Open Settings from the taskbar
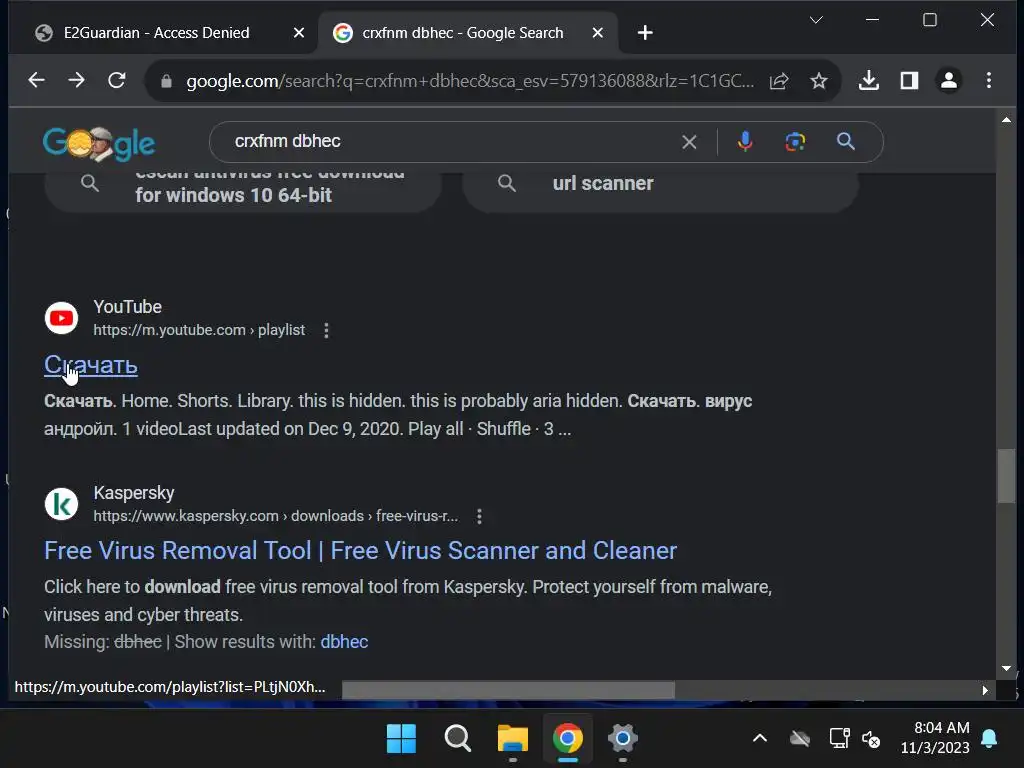The height and width of the screenshot is (768, 1024). click(x=622, y=739)
